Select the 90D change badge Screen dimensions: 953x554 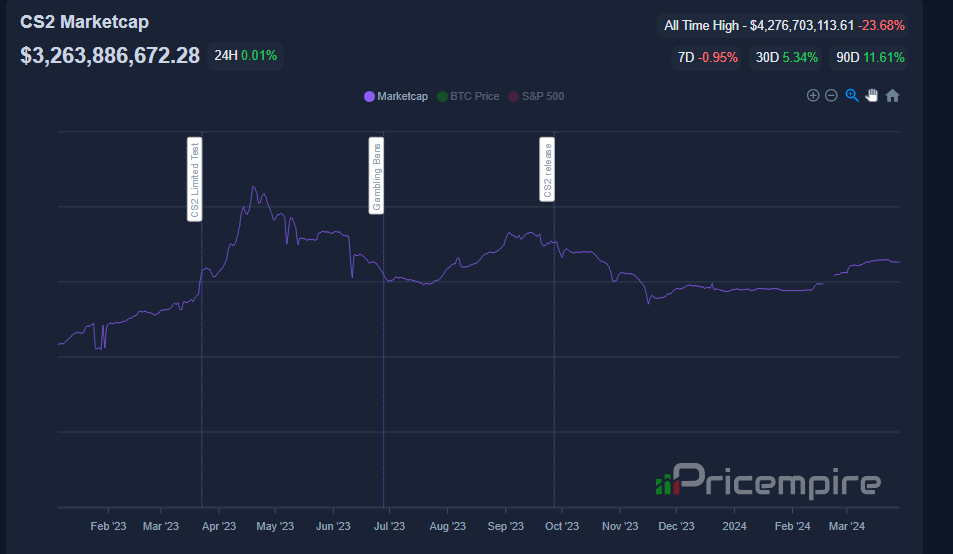click(x=871, y=58)
